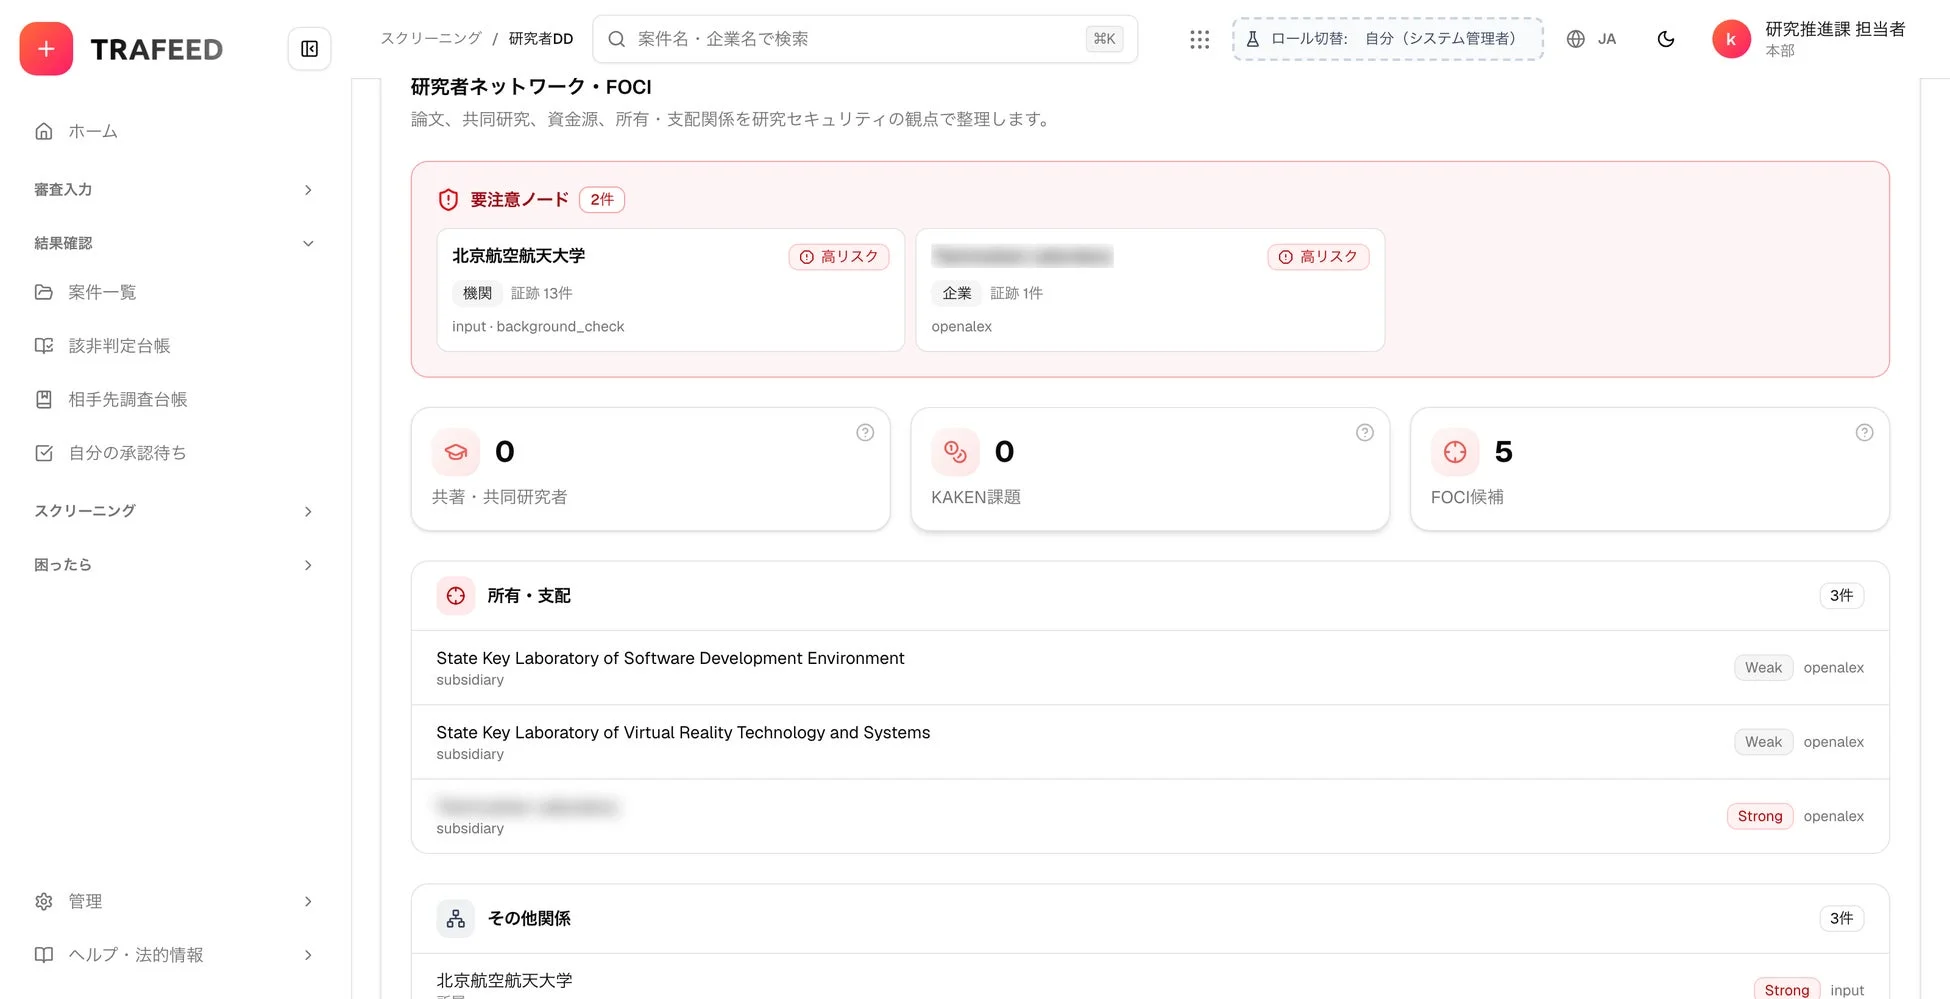This screenshot has height=999, width=1950.
Task: Open the 北京航空航天大学 warning node card
Action: point(670,290)
